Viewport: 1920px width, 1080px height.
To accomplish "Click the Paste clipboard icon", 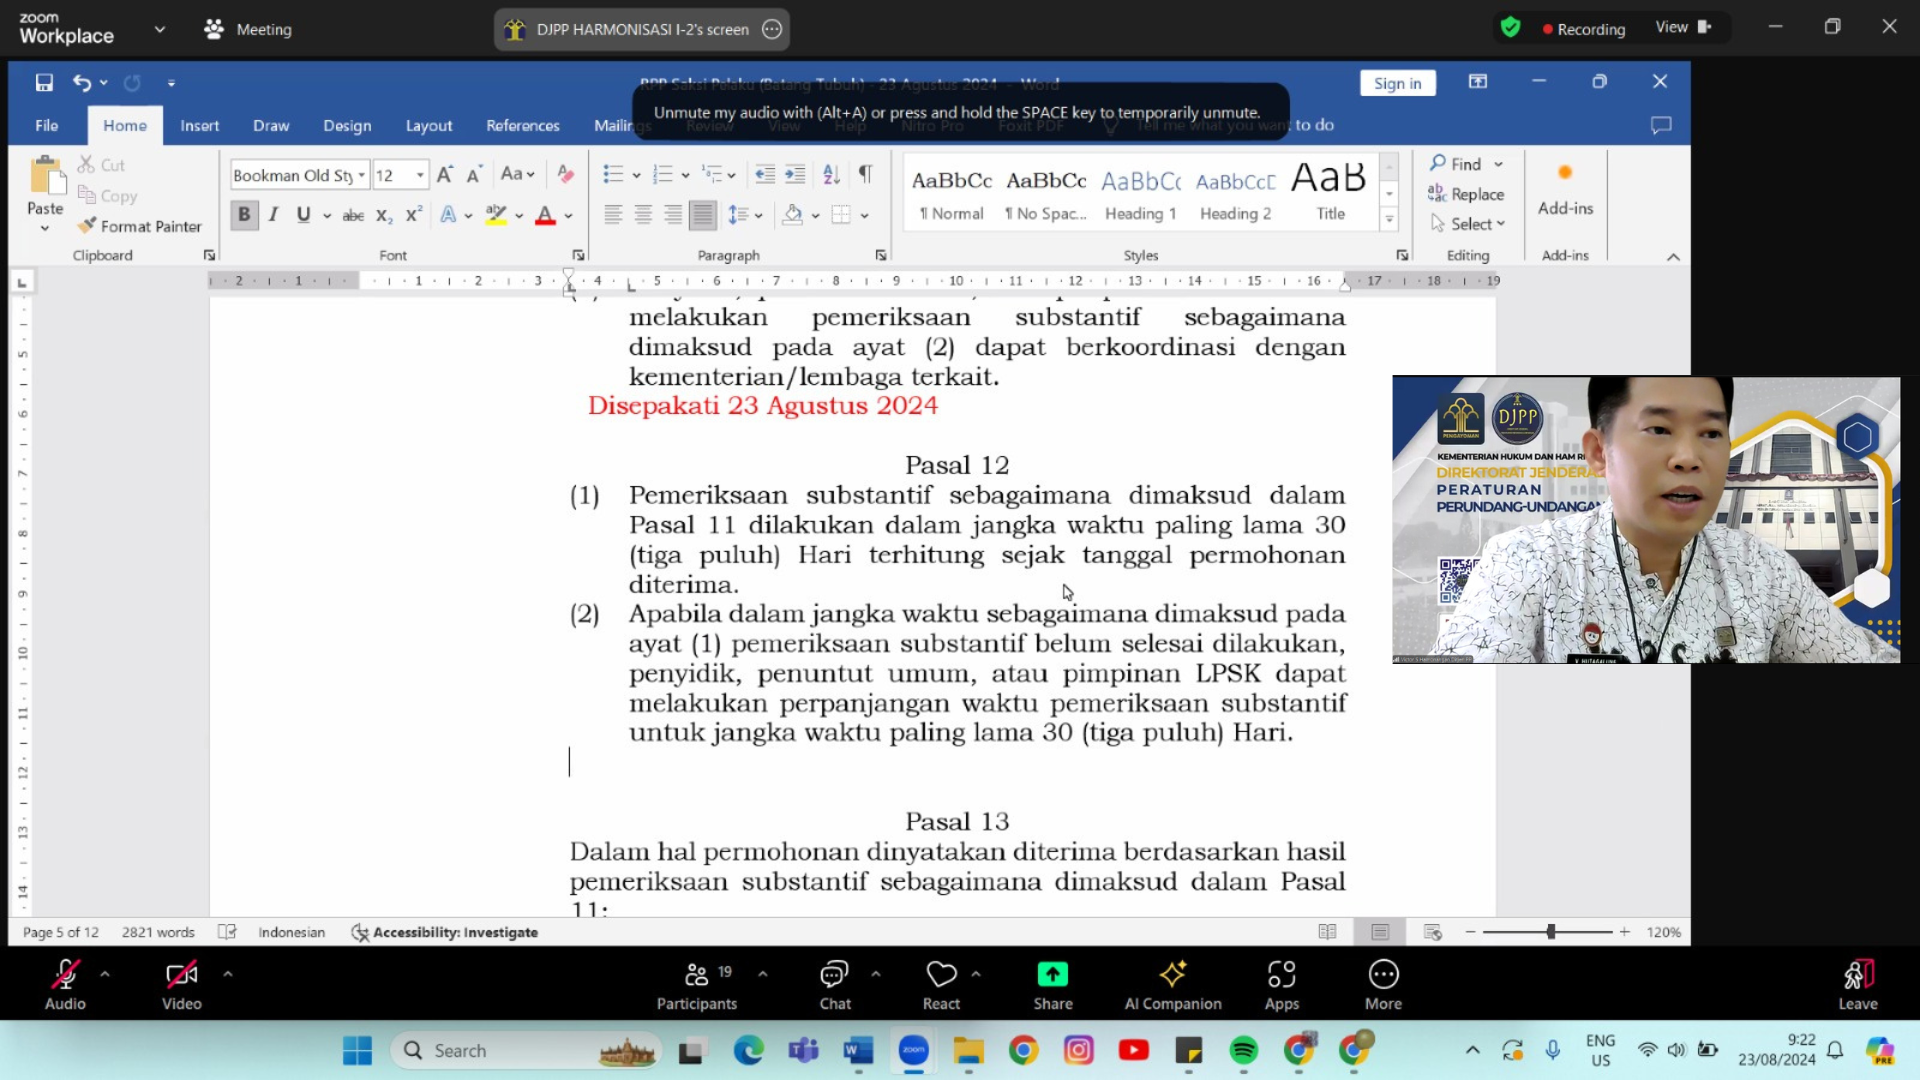I will (x=46, y=176).
